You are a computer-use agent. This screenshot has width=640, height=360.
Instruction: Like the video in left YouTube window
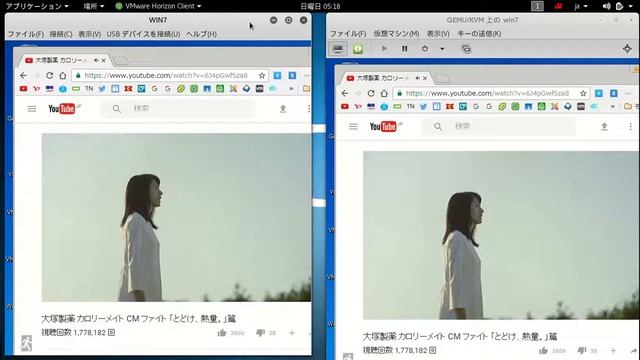[x=222, y=333]
